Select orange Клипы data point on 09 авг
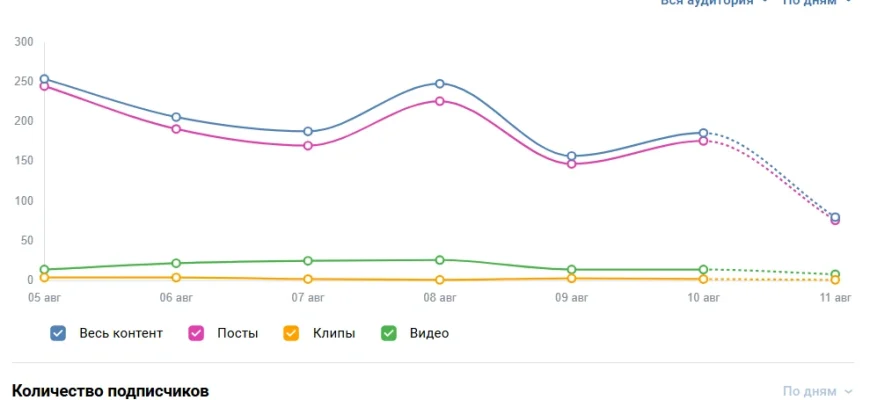This screenshot has width=870, height=400. [572, 278]
